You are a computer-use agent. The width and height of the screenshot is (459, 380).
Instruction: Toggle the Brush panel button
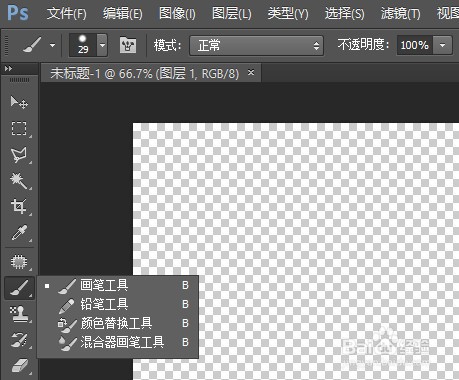pyautogui.click(x=128, y=45)
